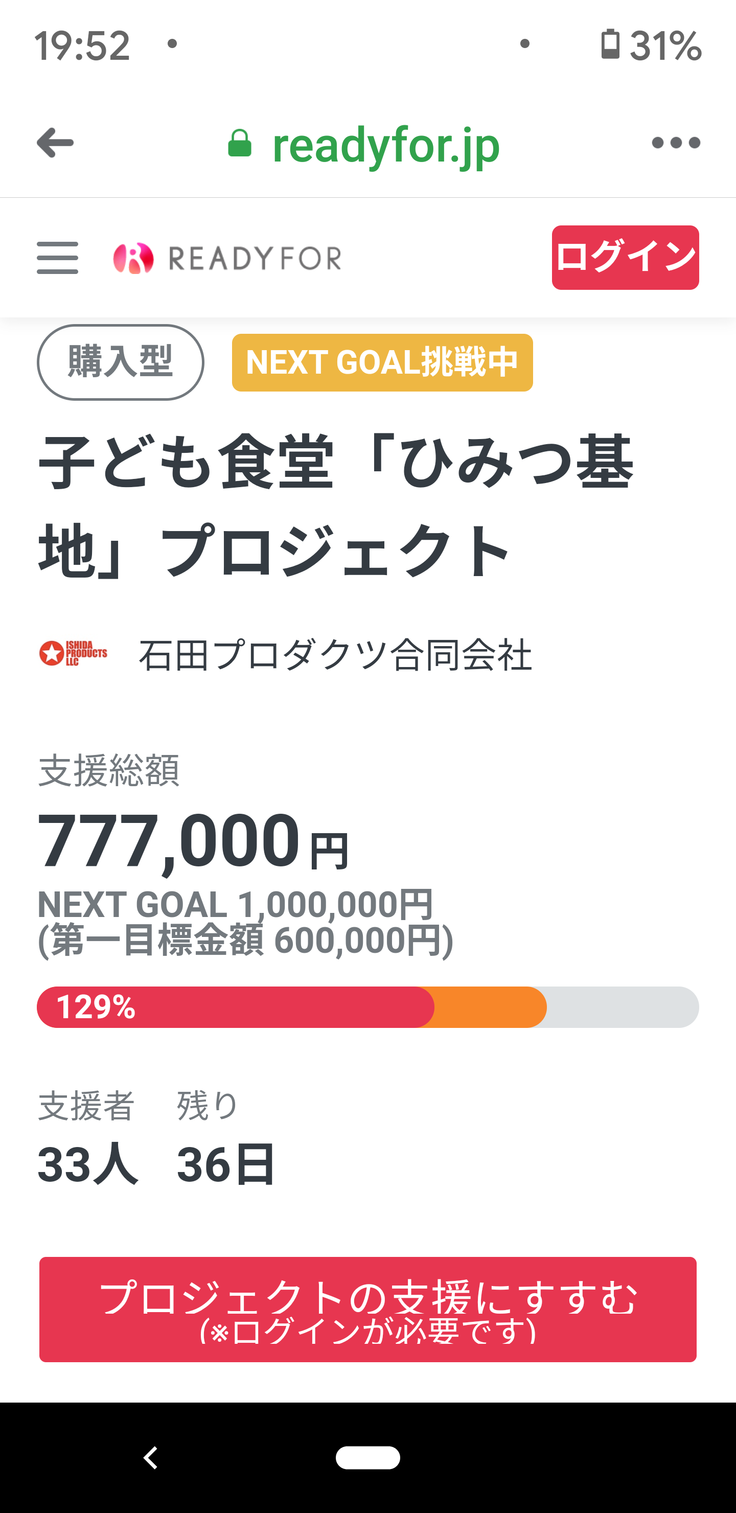
Task: Click the 129% funding progress bar
Action: pyautogui.click(x=367, y=1007)
